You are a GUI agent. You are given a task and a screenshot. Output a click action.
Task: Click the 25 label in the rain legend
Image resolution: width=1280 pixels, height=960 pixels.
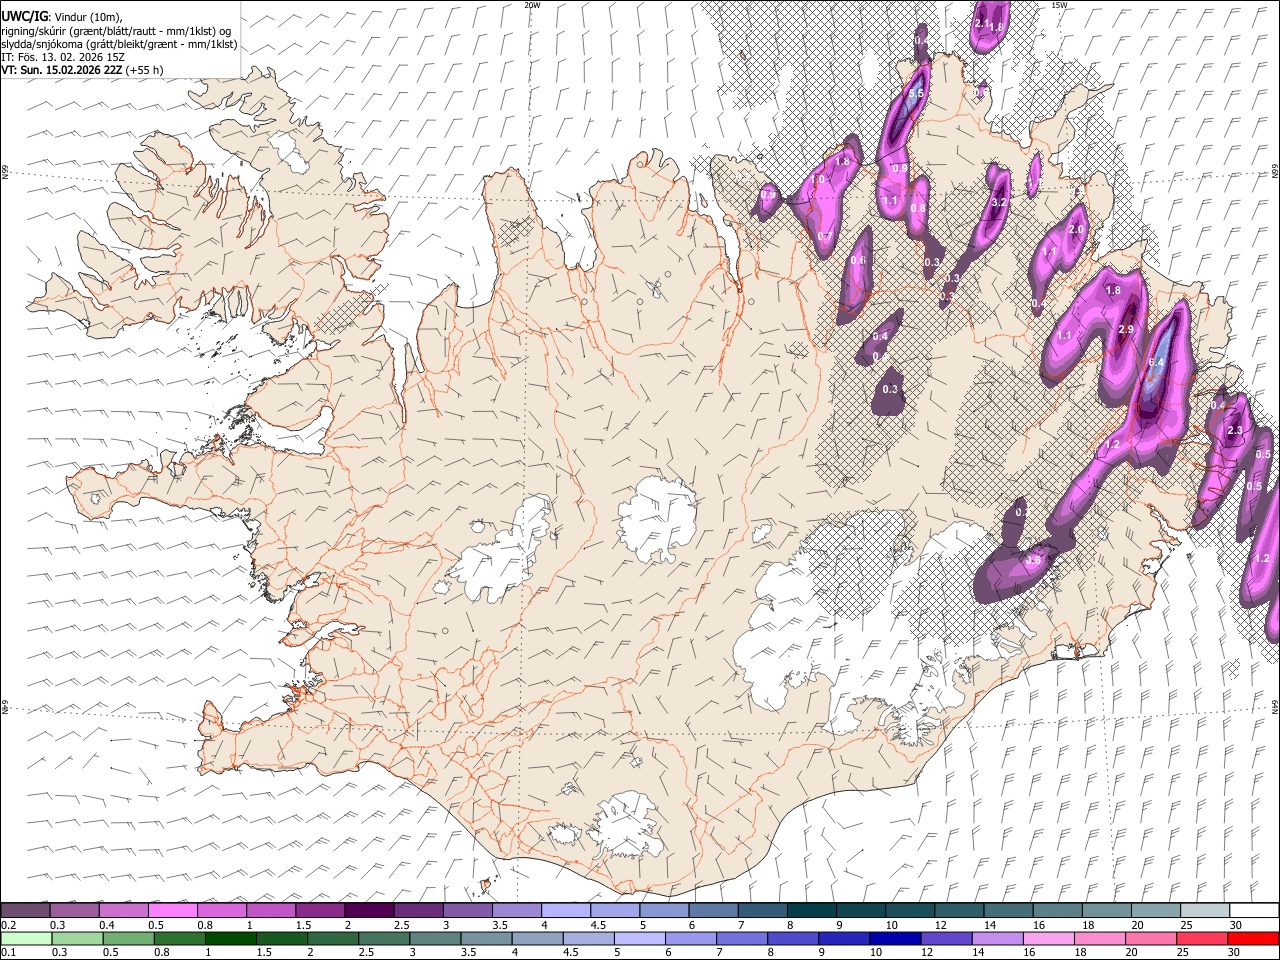coord(1184,953)
